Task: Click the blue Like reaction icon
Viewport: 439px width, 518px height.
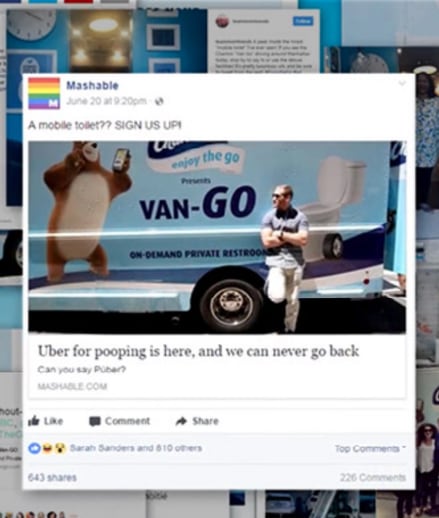Action: (34, 448)
